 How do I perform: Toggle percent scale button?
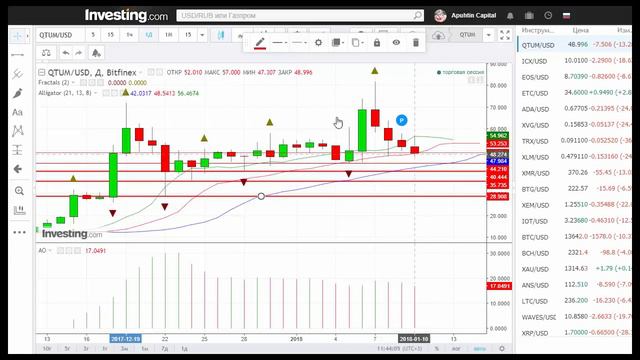tap(436, 349)
